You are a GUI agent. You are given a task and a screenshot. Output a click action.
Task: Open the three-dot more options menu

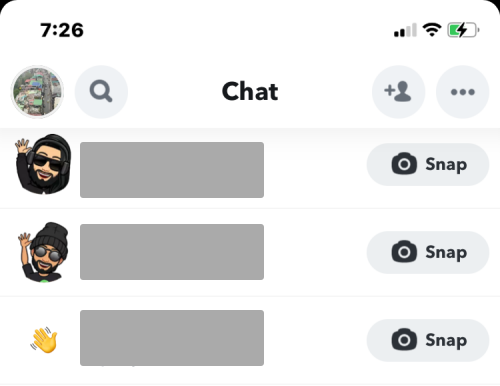[463, 92]
